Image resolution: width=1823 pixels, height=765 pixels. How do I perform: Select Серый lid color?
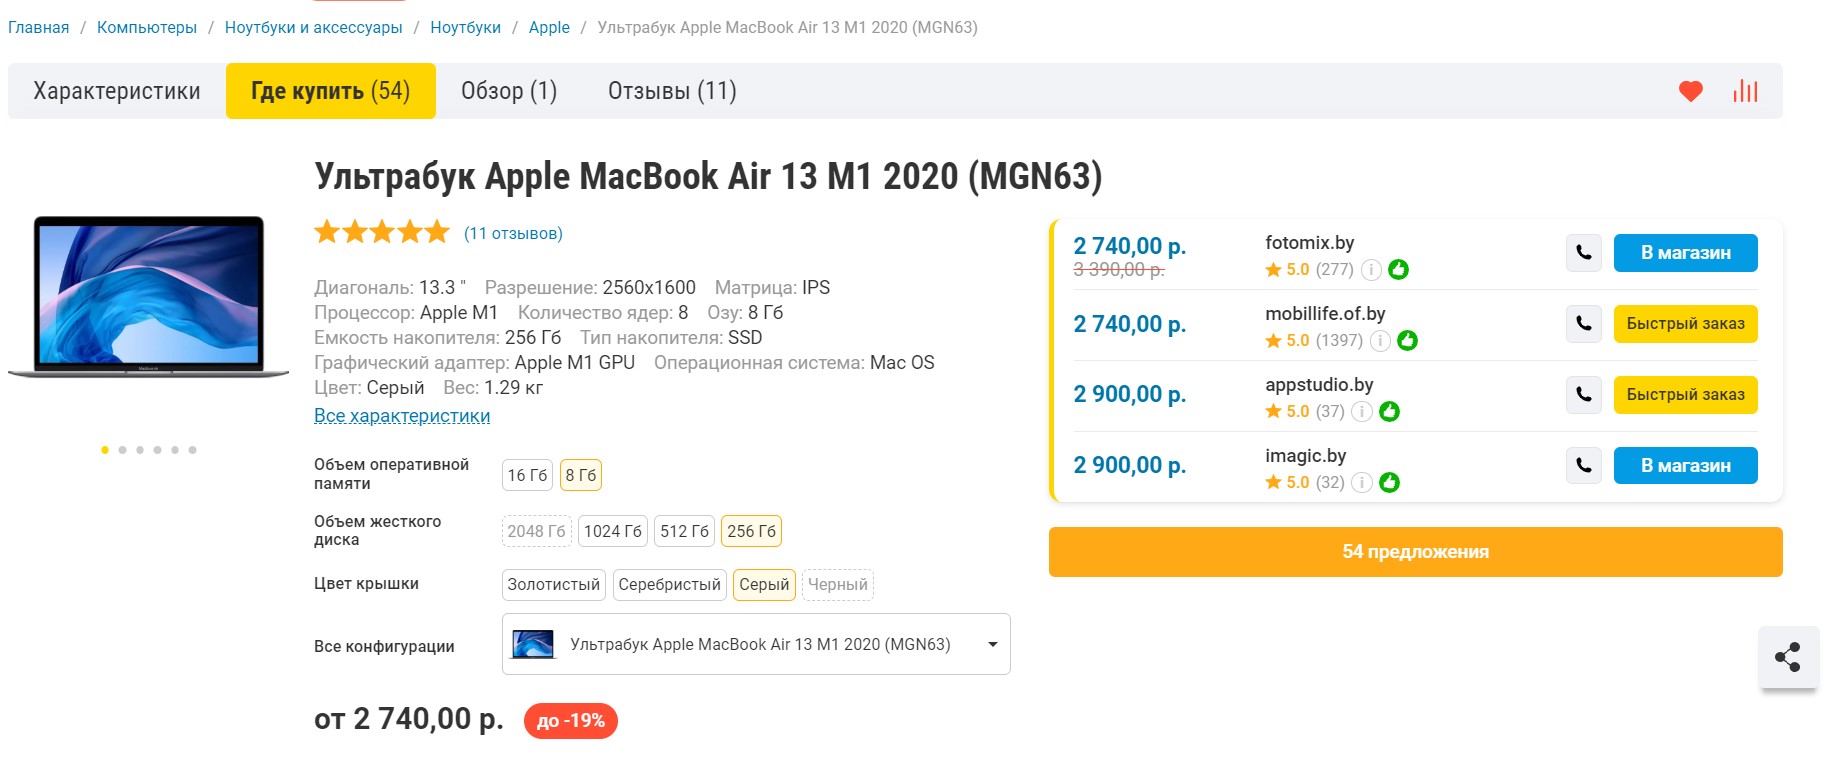[x=764, y=585]
